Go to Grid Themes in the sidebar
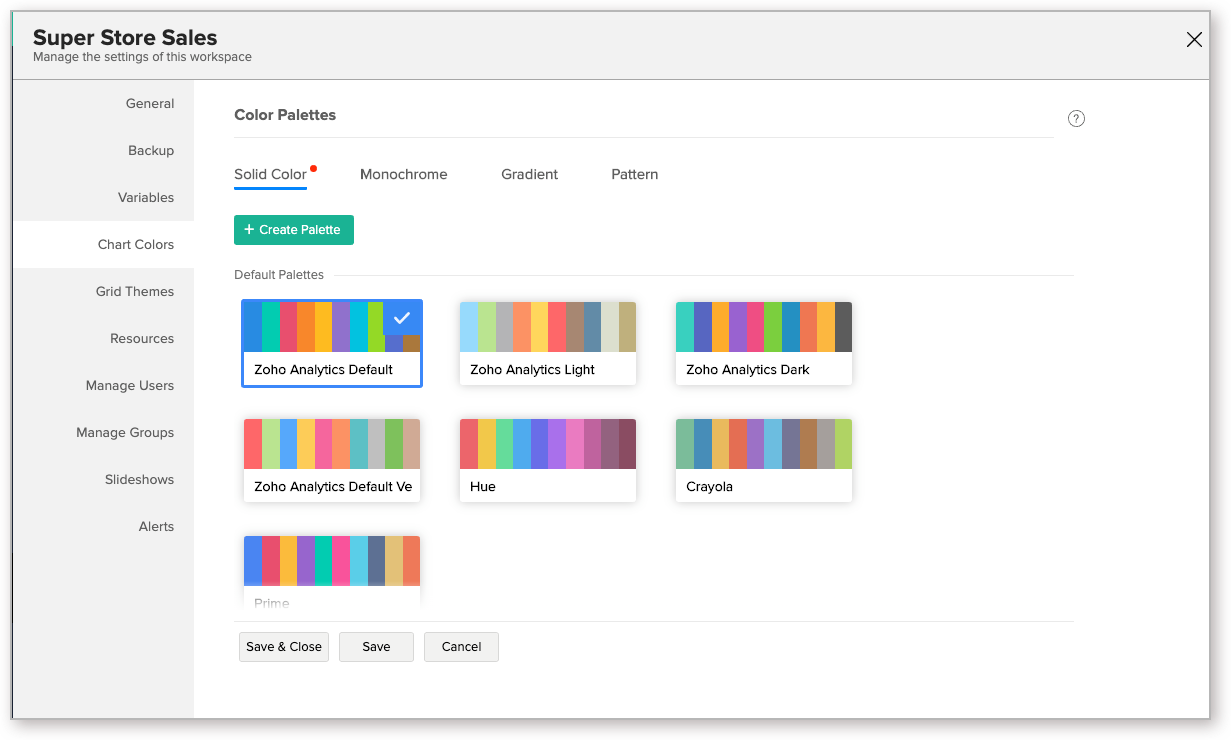1231x740 pixels. pos(135,292)
